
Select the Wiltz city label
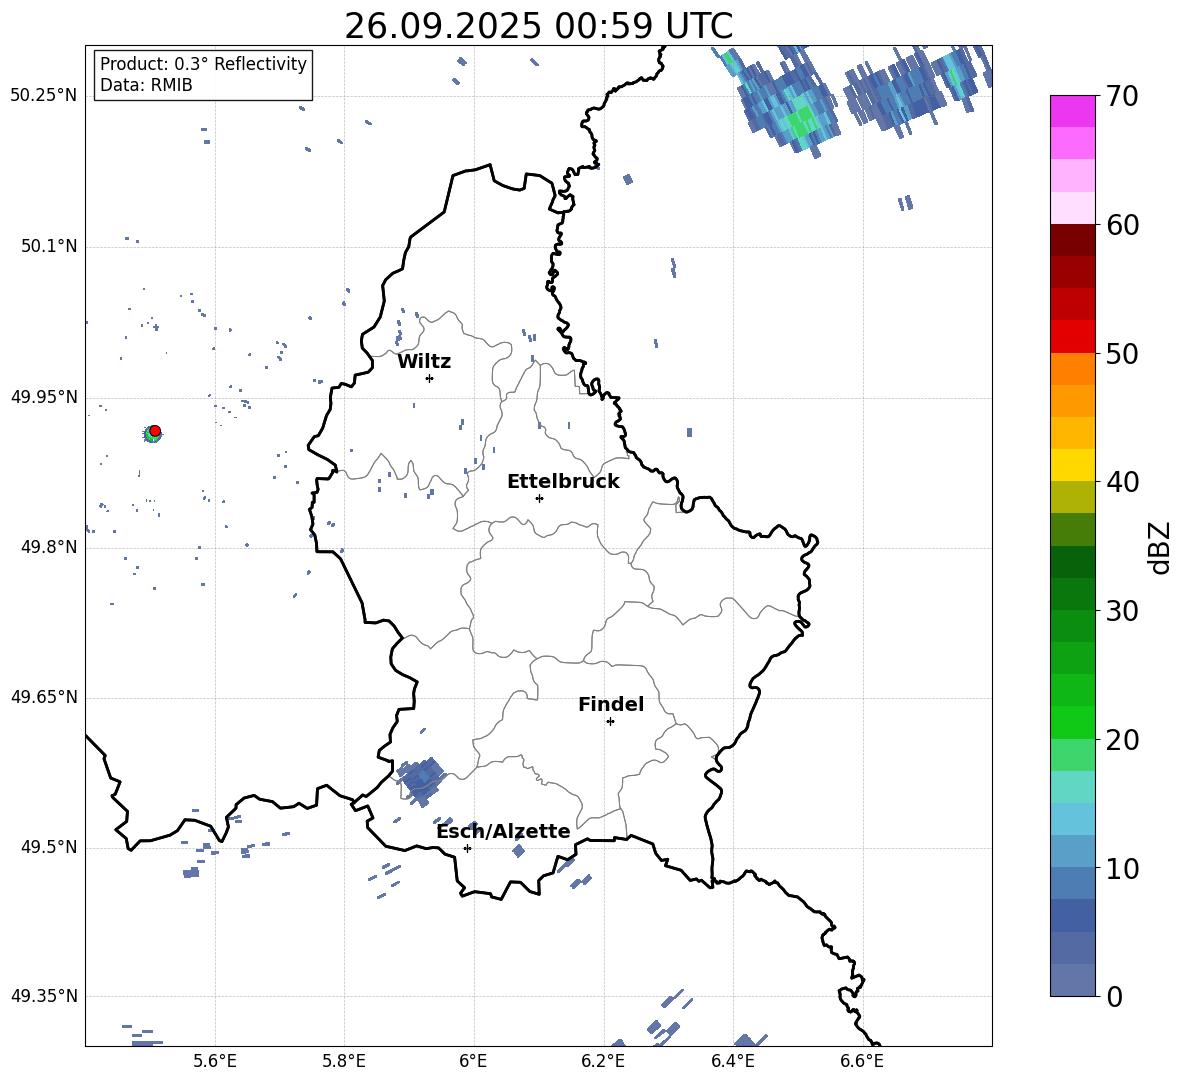tap(424, 362)
